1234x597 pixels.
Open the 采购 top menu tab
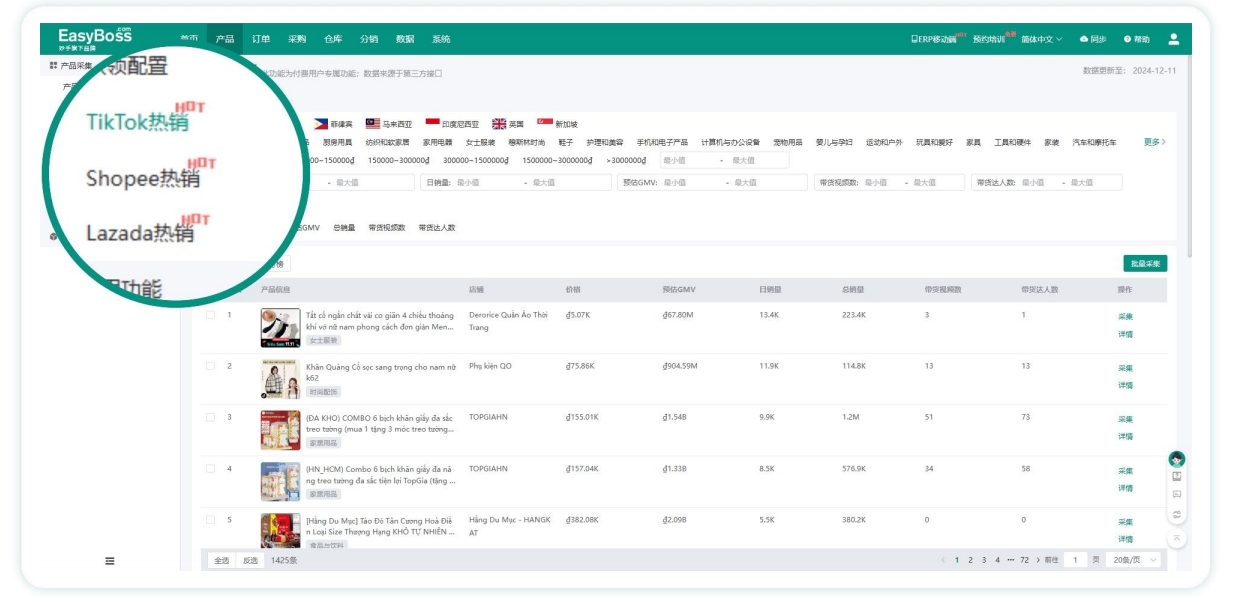(x=297, y=39)
